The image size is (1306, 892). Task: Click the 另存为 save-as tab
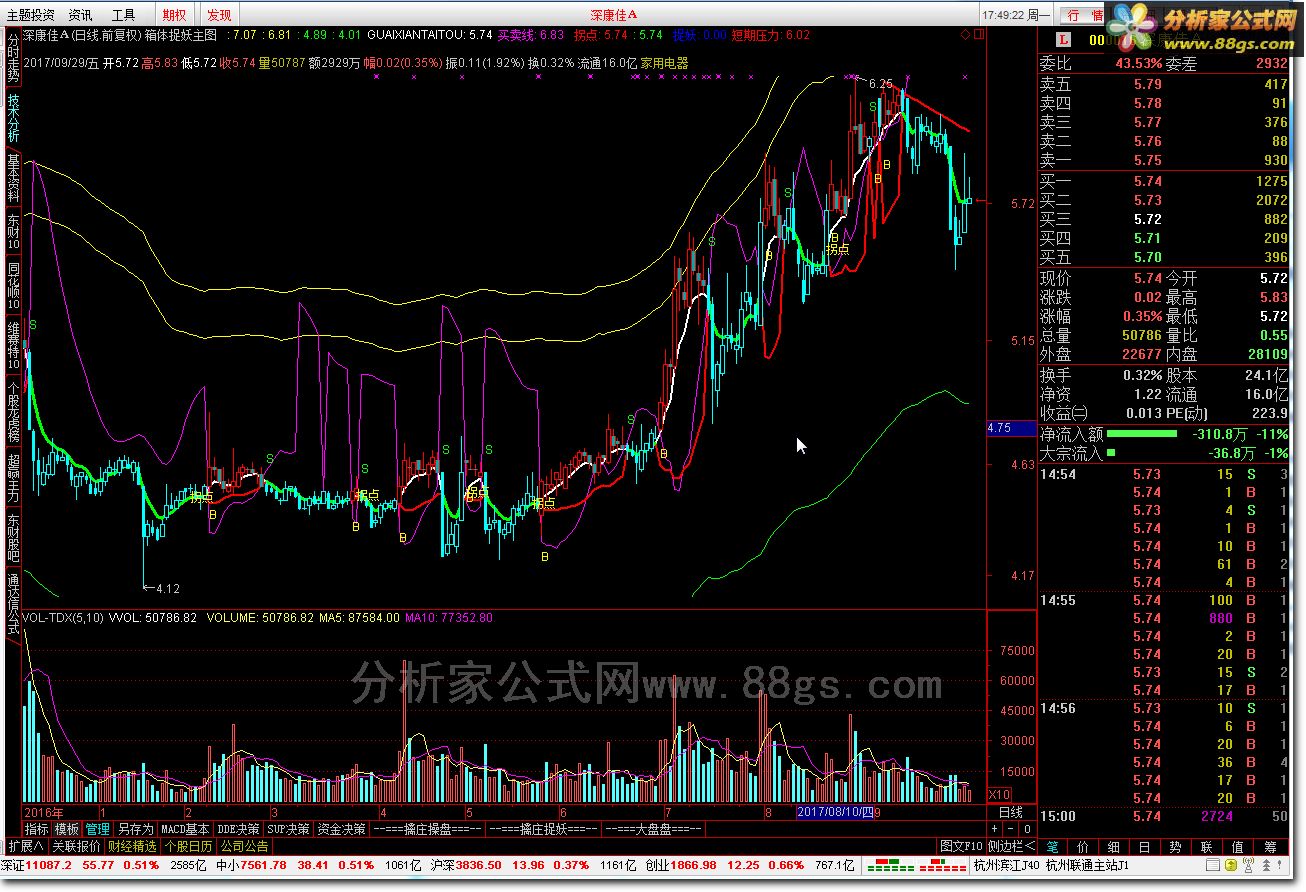135,829
